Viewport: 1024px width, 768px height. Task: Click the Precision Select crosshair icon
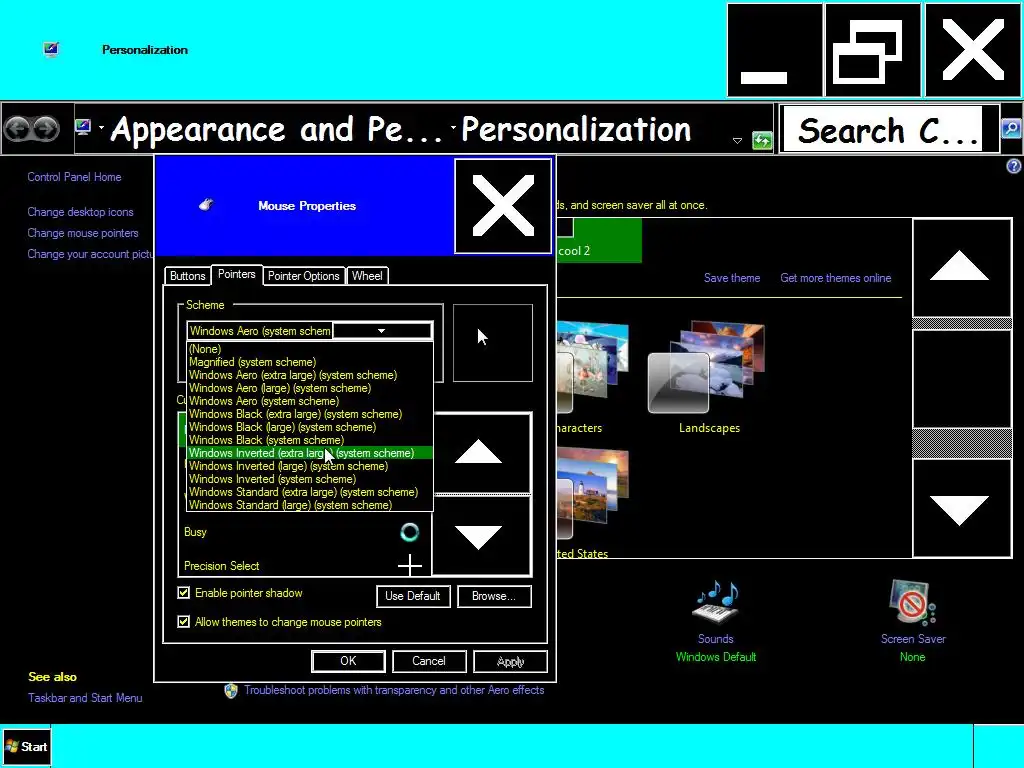coord(409,565)
